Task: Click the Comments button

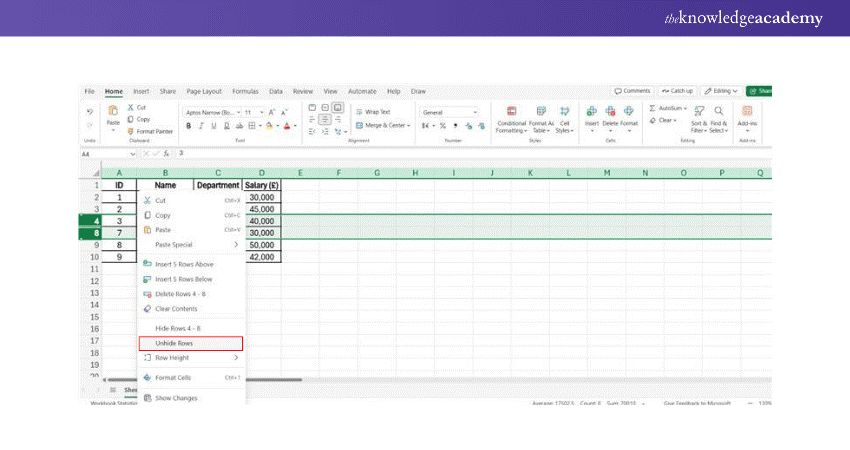Action: pyautogui.click(x=632, y=91)
